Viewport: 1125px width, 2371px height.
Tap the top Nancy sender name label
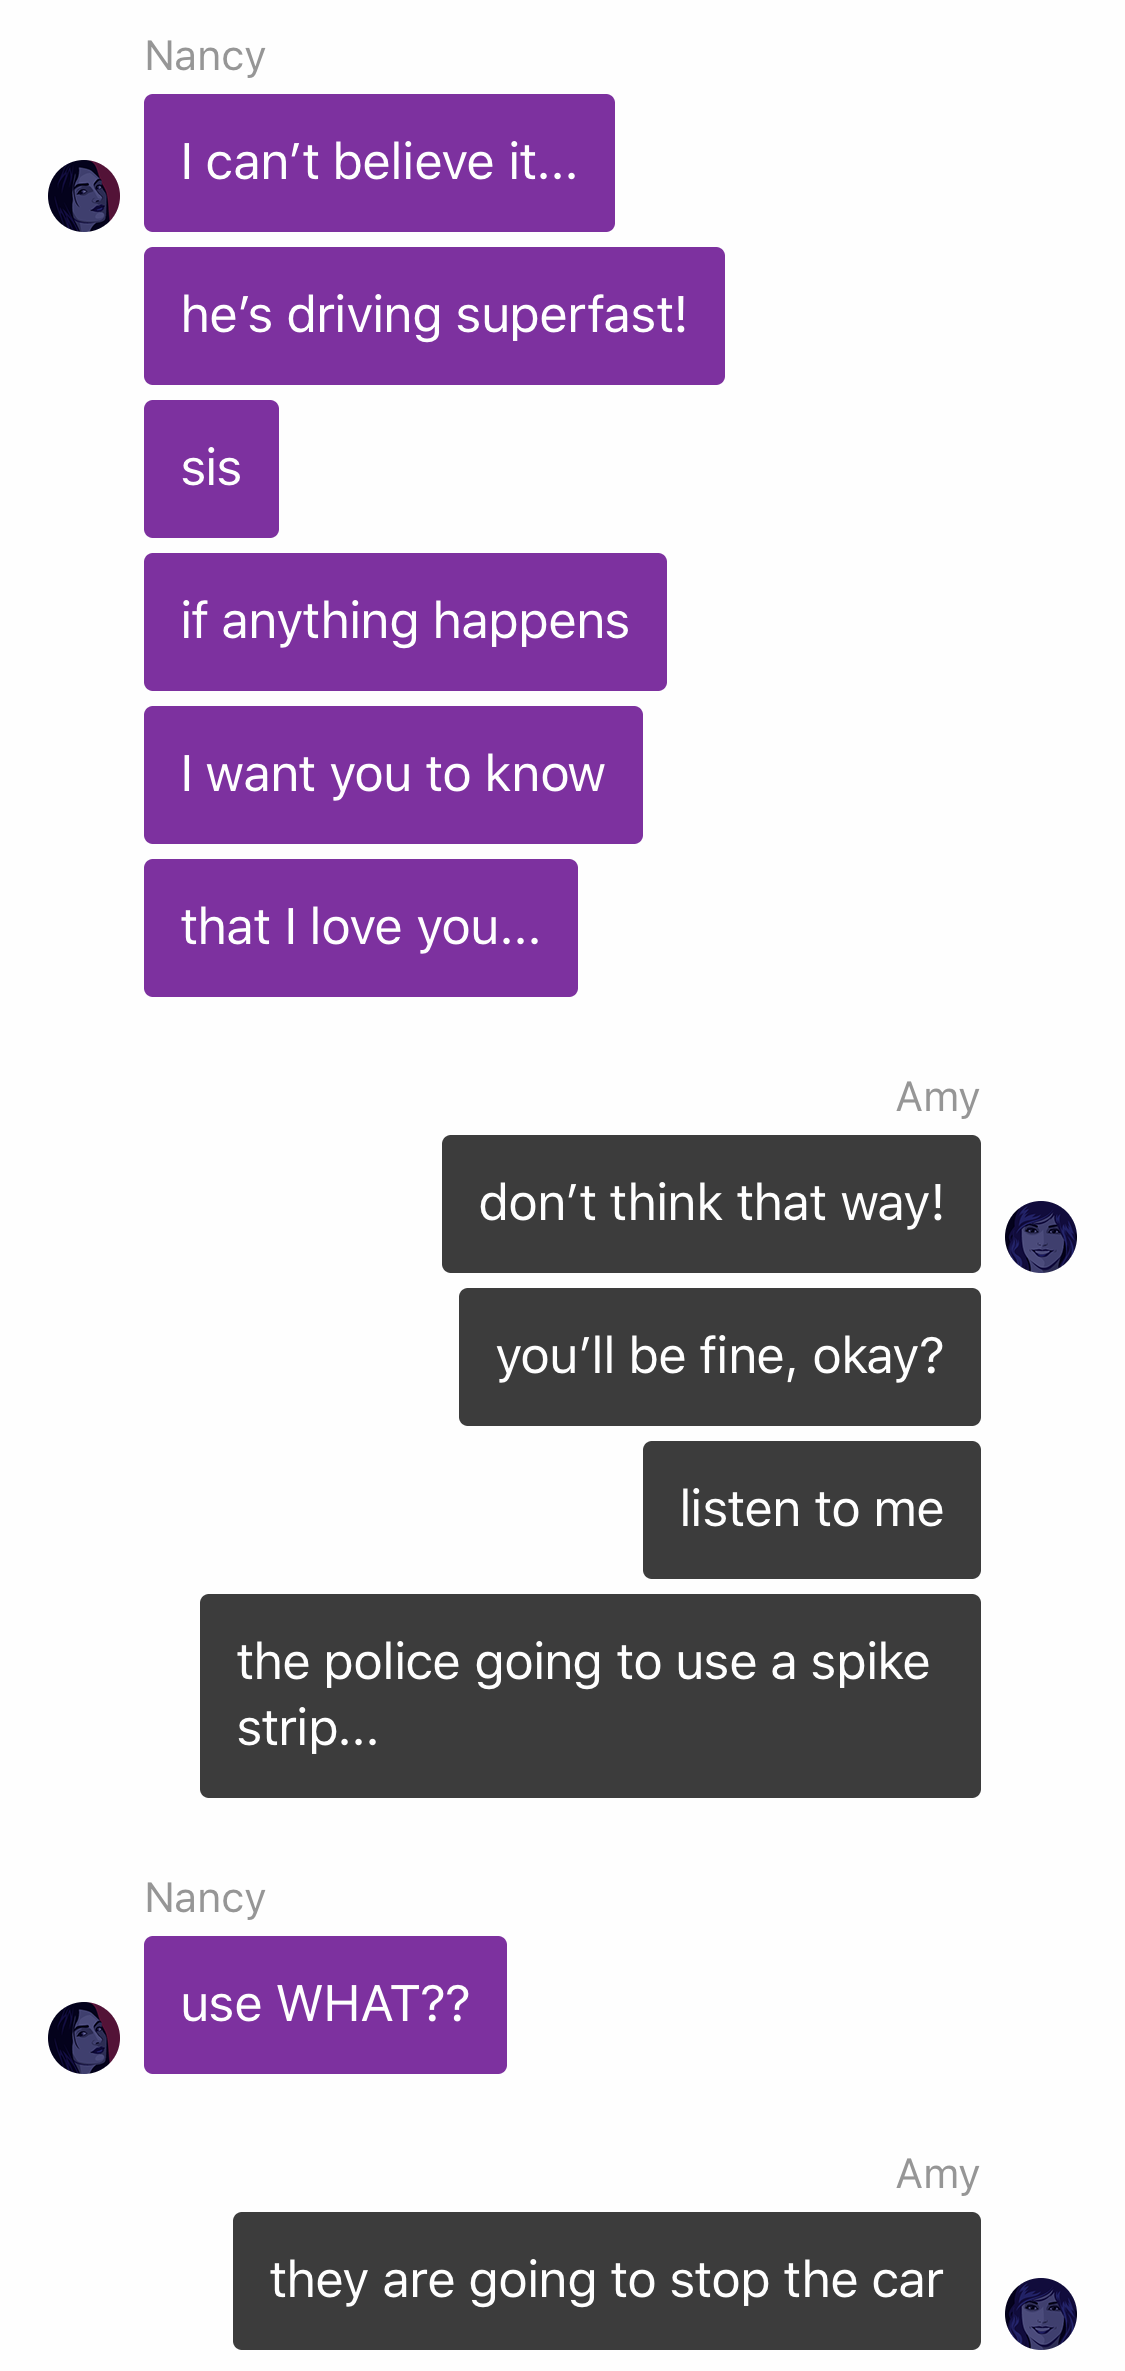pyautogui.click(x=205, y=56)
